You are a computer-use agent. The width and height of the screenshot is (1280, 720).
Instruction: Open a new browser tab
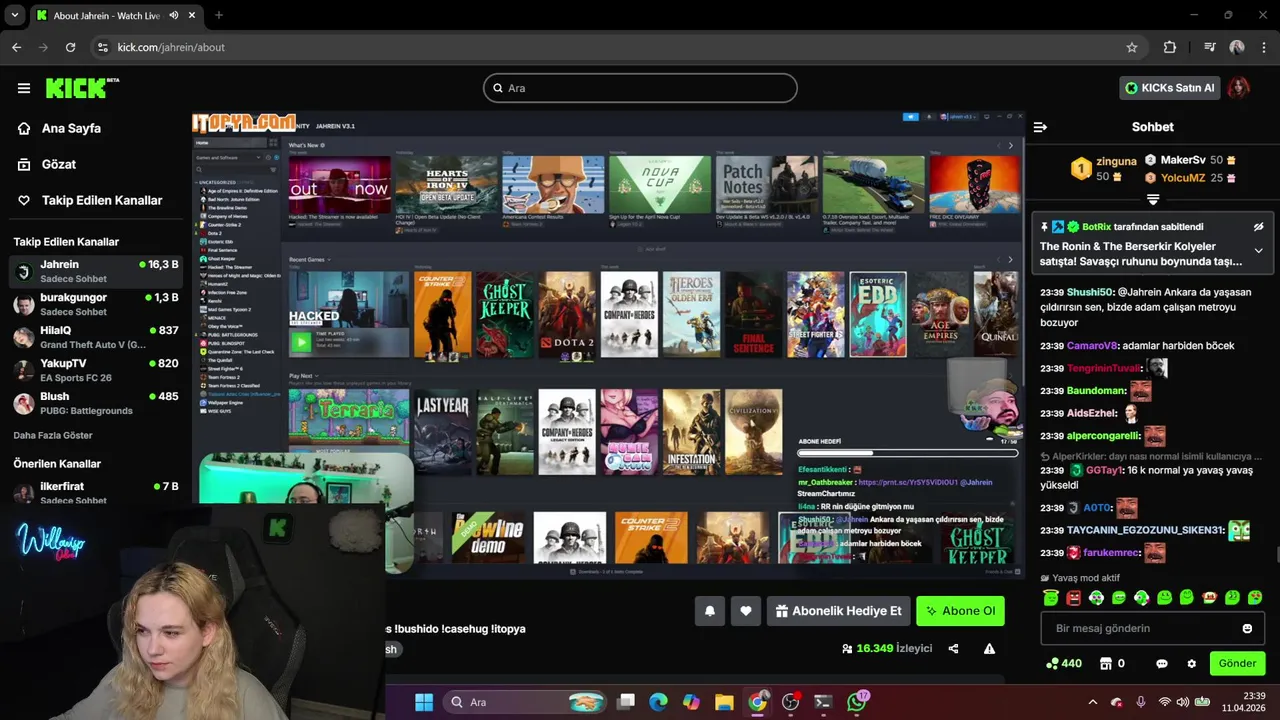(219, 15)
